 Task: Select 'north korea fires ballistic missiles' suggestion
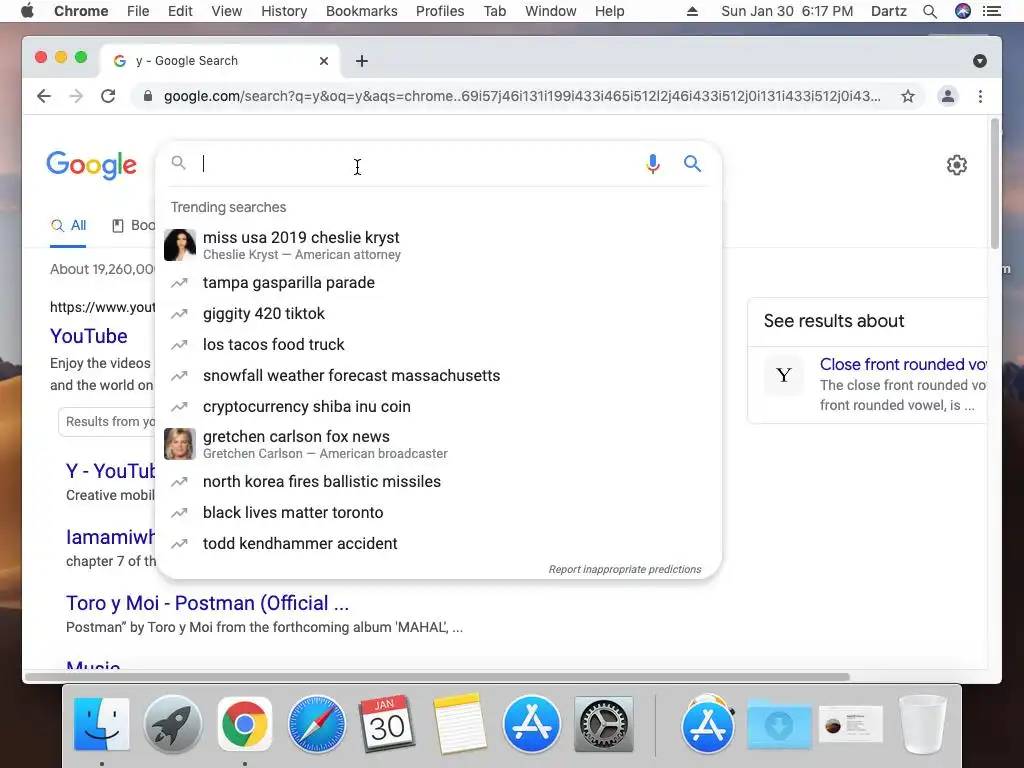click(439, 481)
